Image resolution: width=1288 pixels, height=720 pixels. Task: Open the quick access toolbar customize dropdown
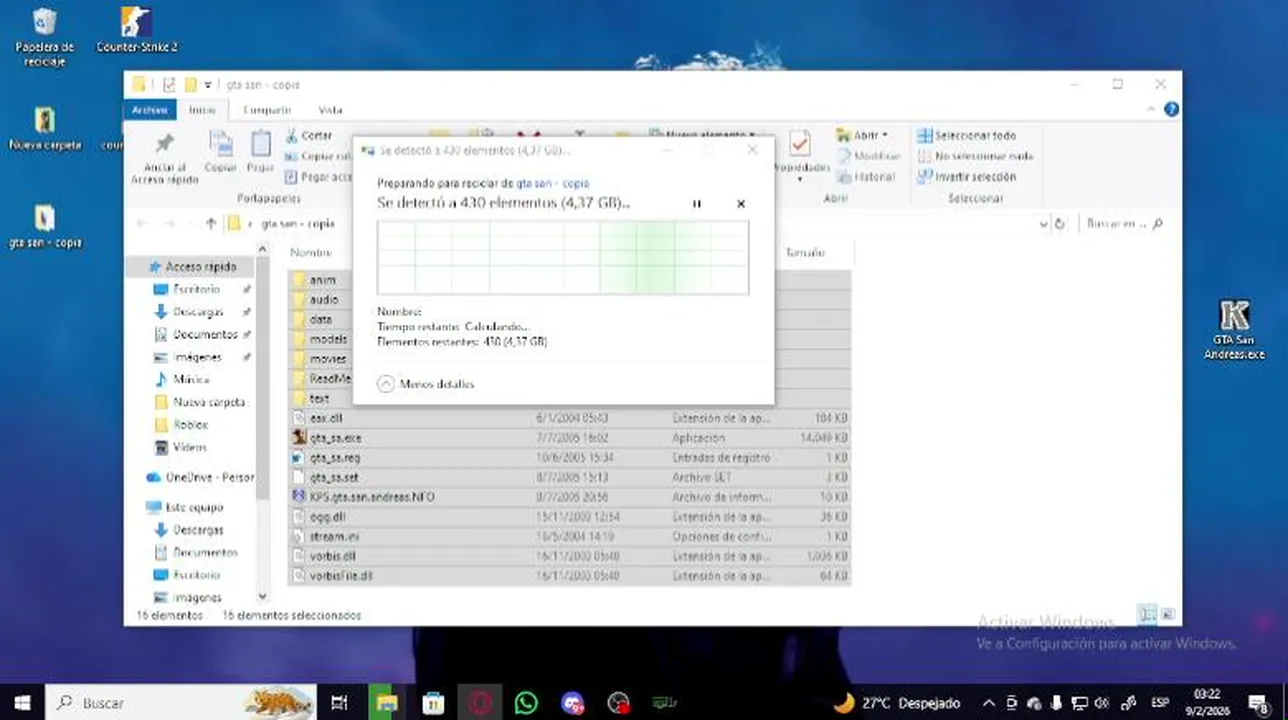[x=208, y=85]
